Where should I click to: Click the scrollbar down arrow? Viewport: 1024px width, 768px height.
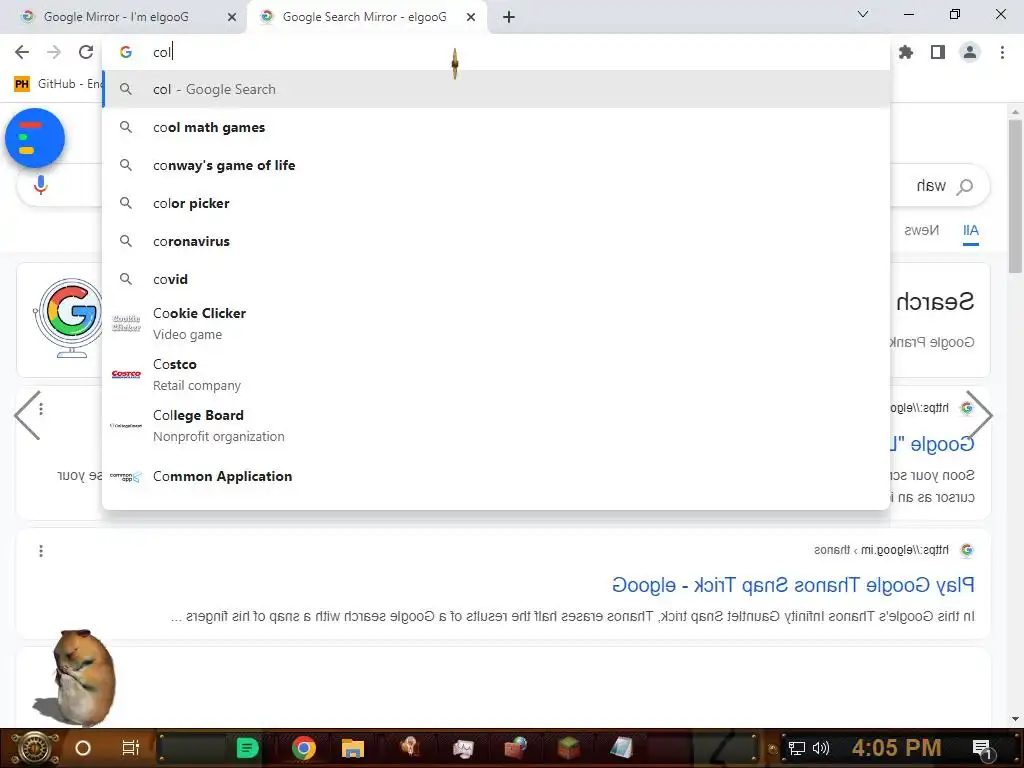pos(1015,719)
